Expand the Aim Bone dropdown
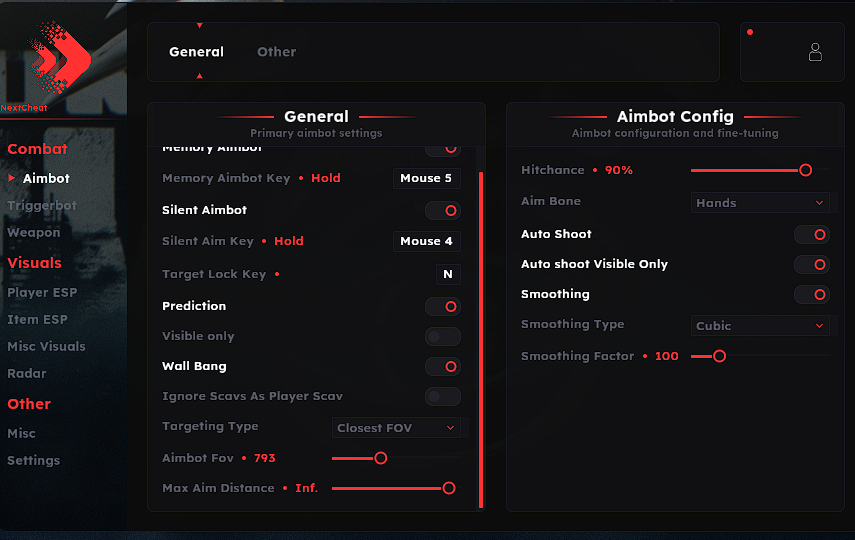 (761, 203)
